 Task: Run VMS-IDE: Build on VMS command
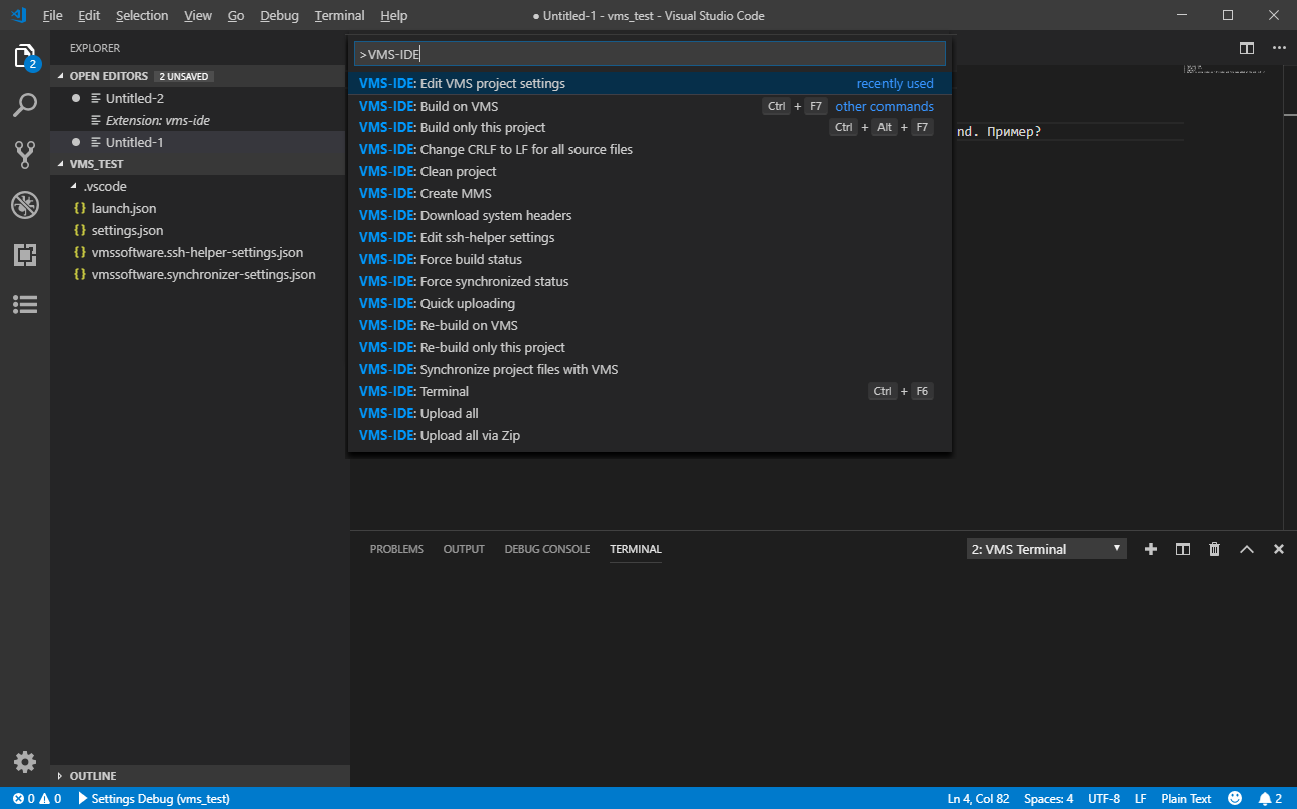tap(650, 106)
